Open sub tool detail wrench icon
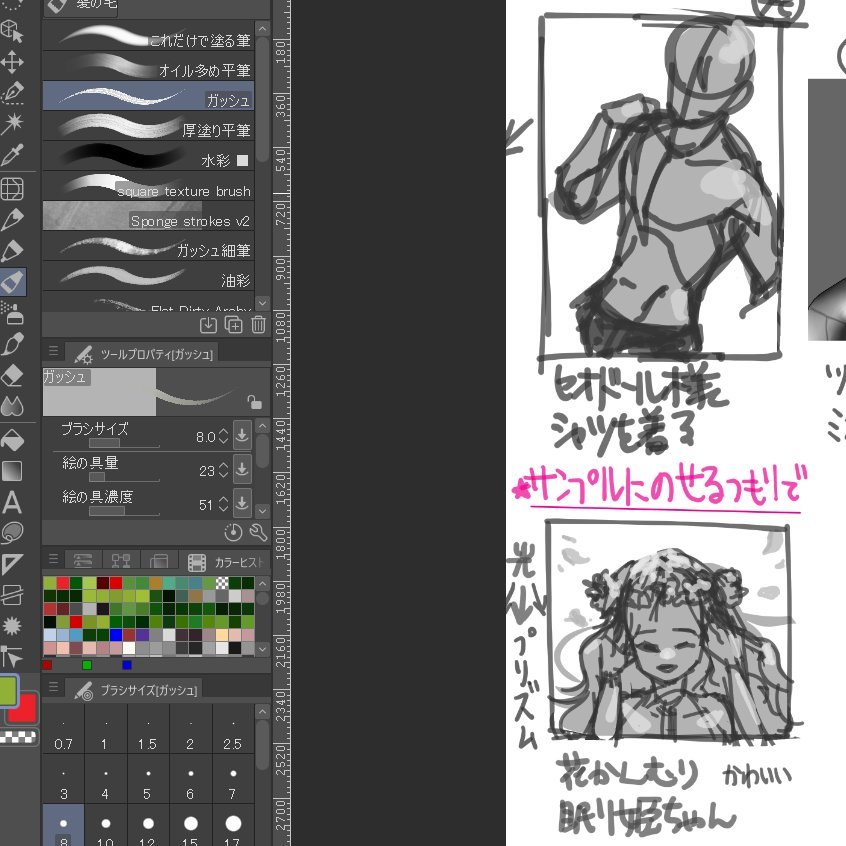The width and height of the screenshot is (846, 846). (x=258, y=533)
